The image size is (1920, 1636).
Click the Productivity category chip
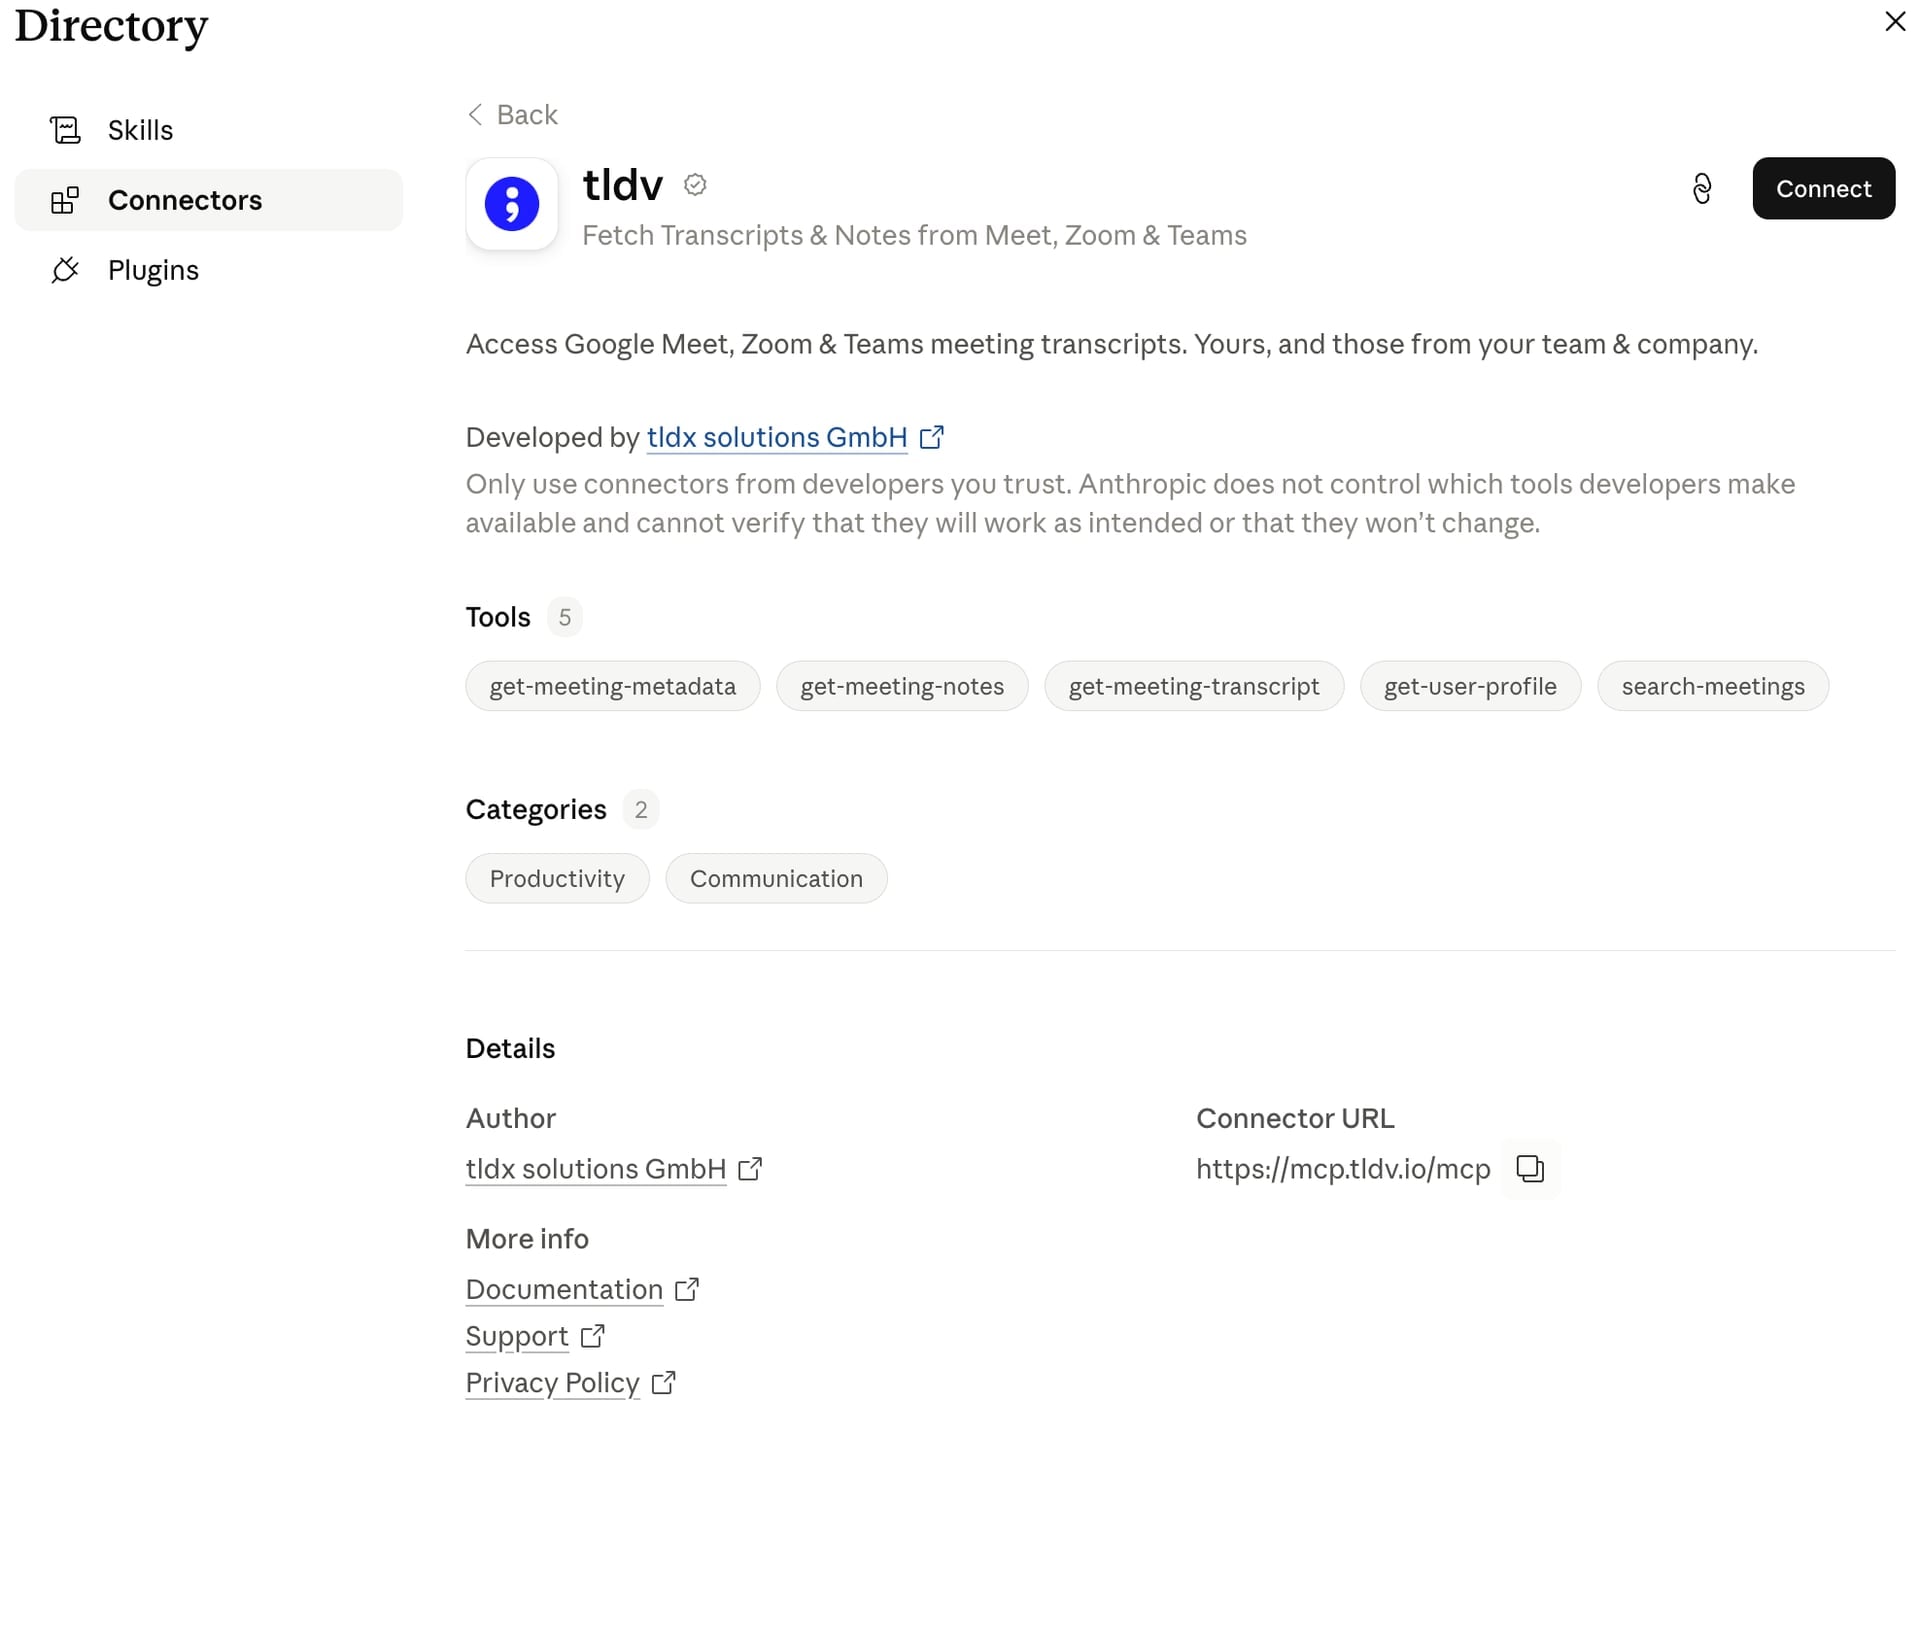click(x=557, y=878)
